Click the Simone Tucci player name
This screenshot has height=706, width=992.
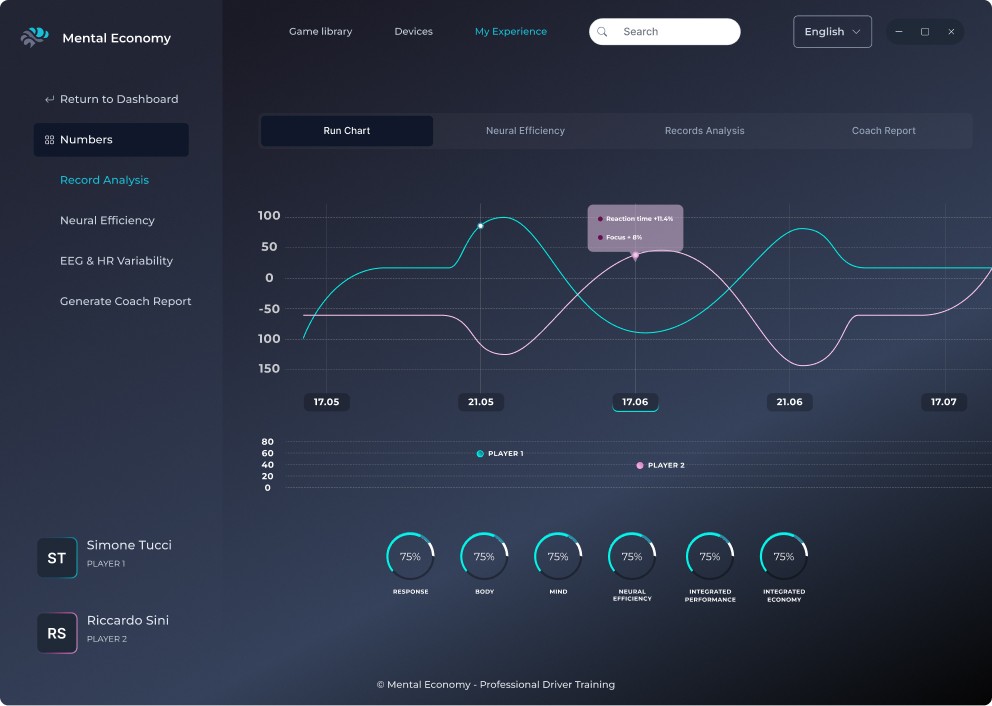(129, 545)
